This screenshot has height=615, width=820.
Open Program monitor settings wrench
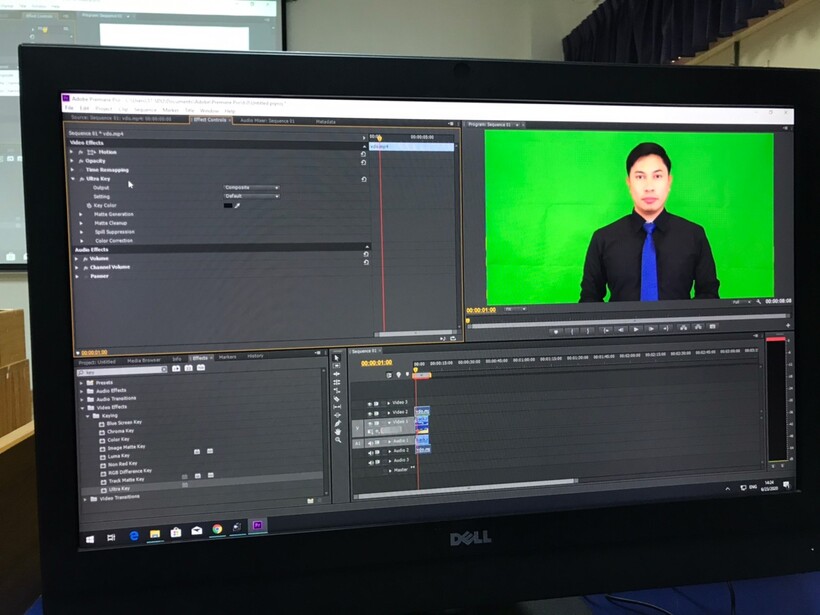(x=758, y=302)
